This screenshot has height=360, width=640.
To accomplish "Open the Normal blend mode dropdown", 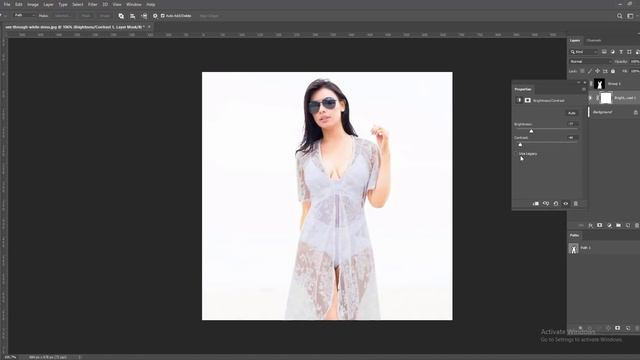I will (590, 62).
